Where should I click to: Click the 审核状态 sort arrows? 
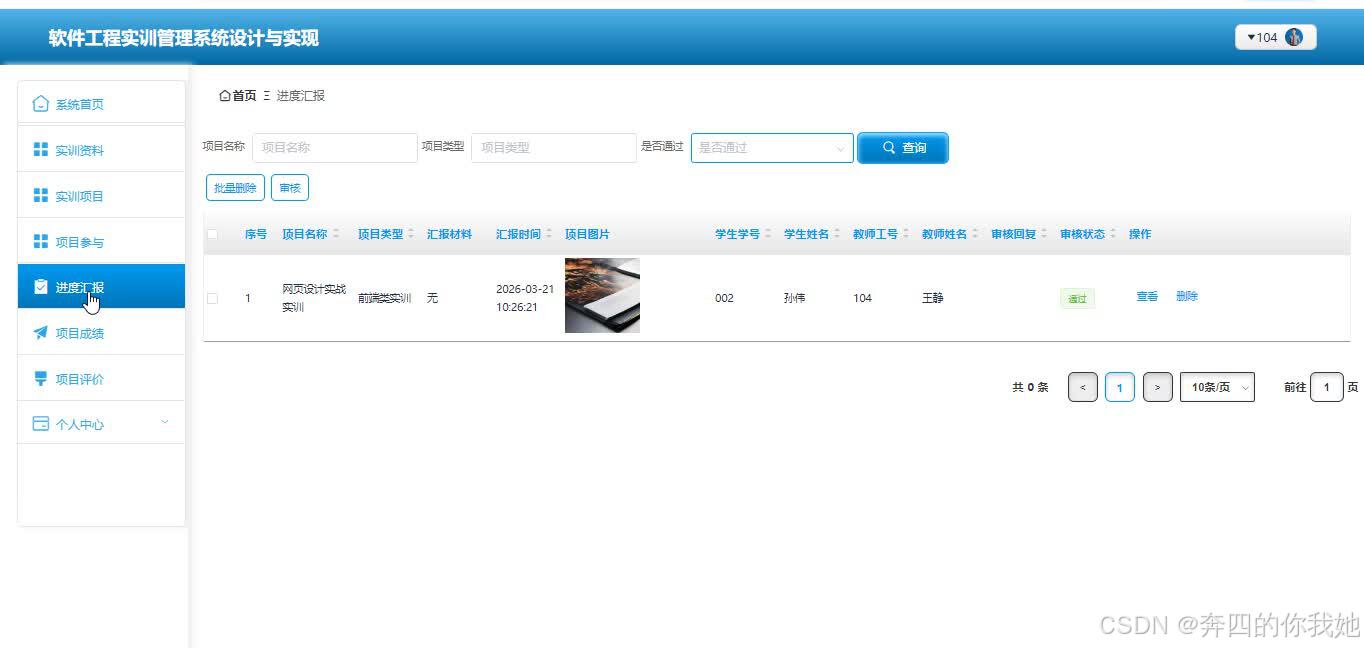coord(1113,234)
